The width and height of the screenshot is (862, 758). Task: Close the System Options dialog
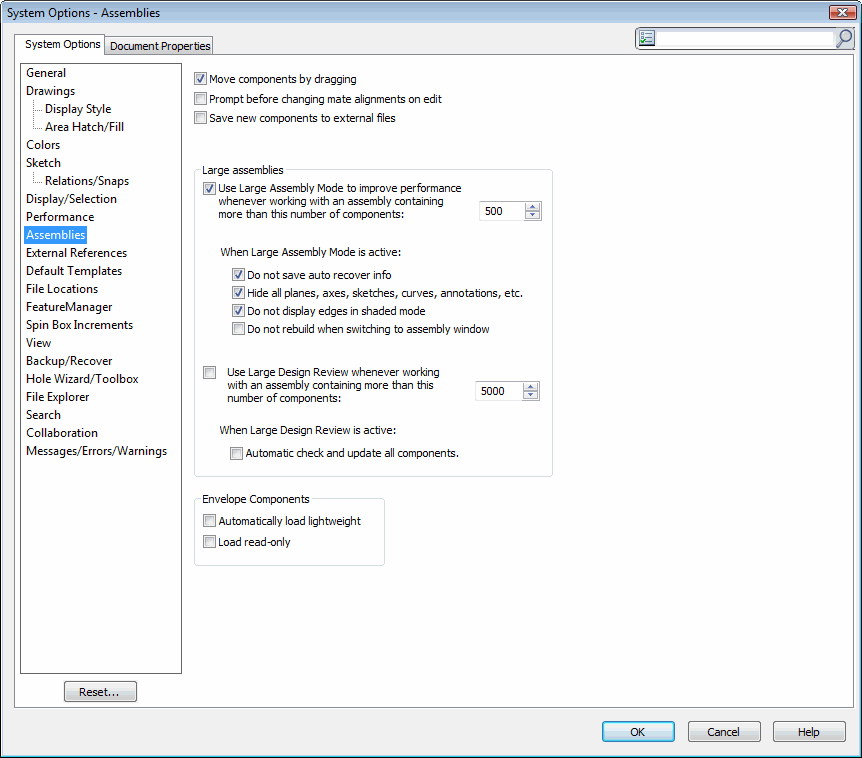[x=842, y=12]
